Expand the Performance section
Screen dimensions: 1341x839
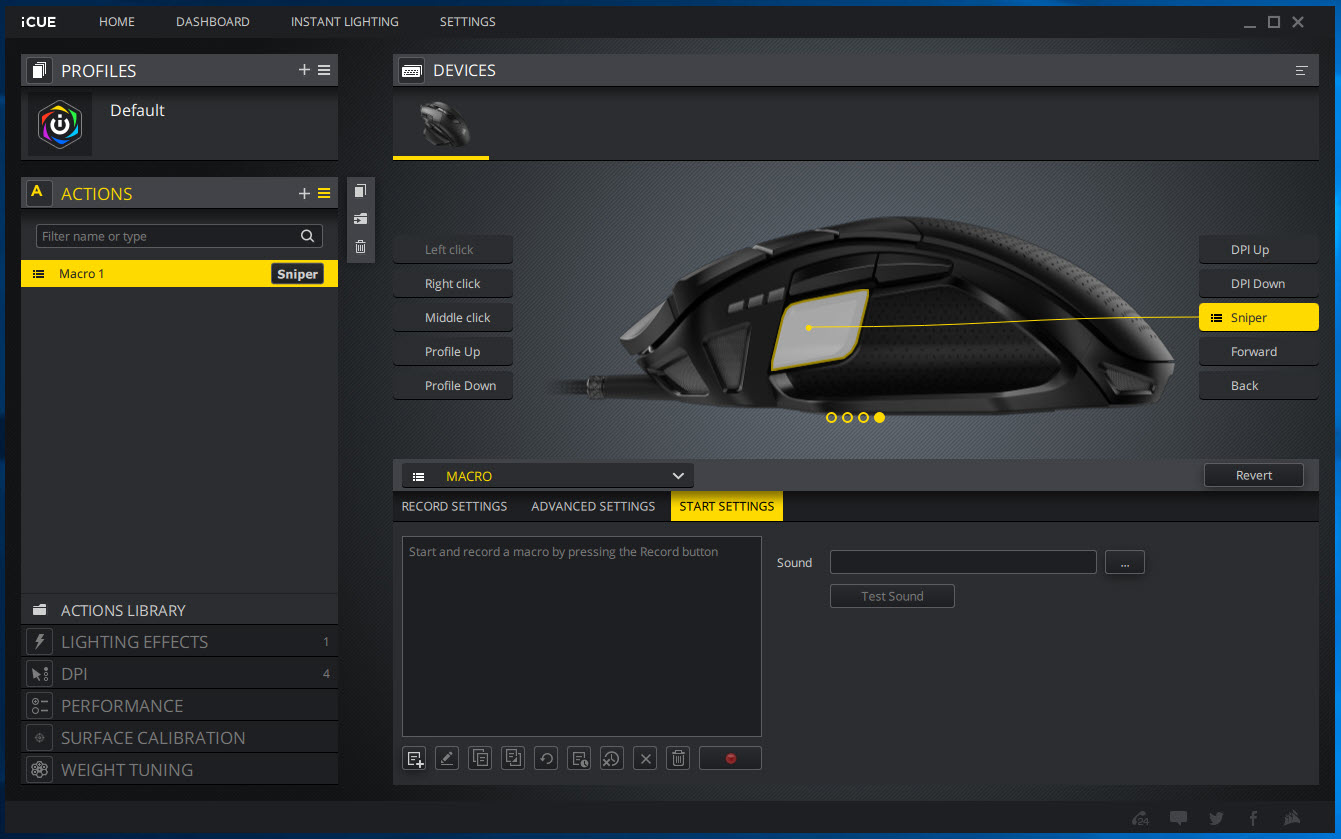(x=180, y=706)
